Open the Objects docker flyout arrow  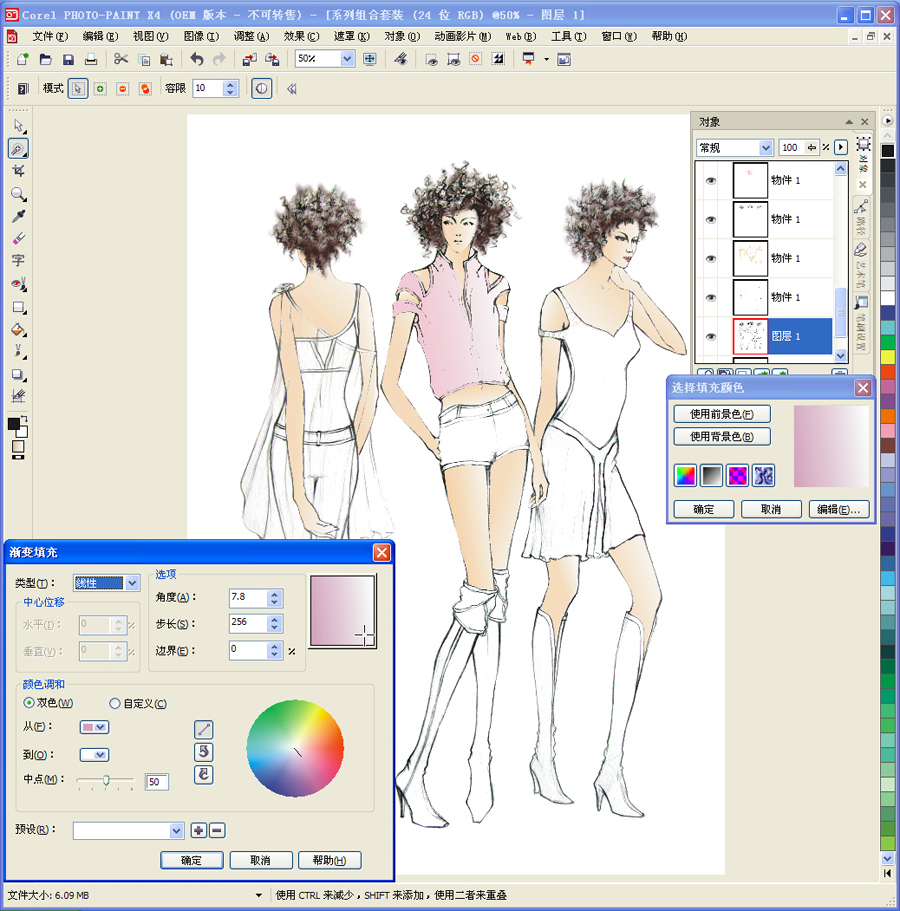[841, 148]
